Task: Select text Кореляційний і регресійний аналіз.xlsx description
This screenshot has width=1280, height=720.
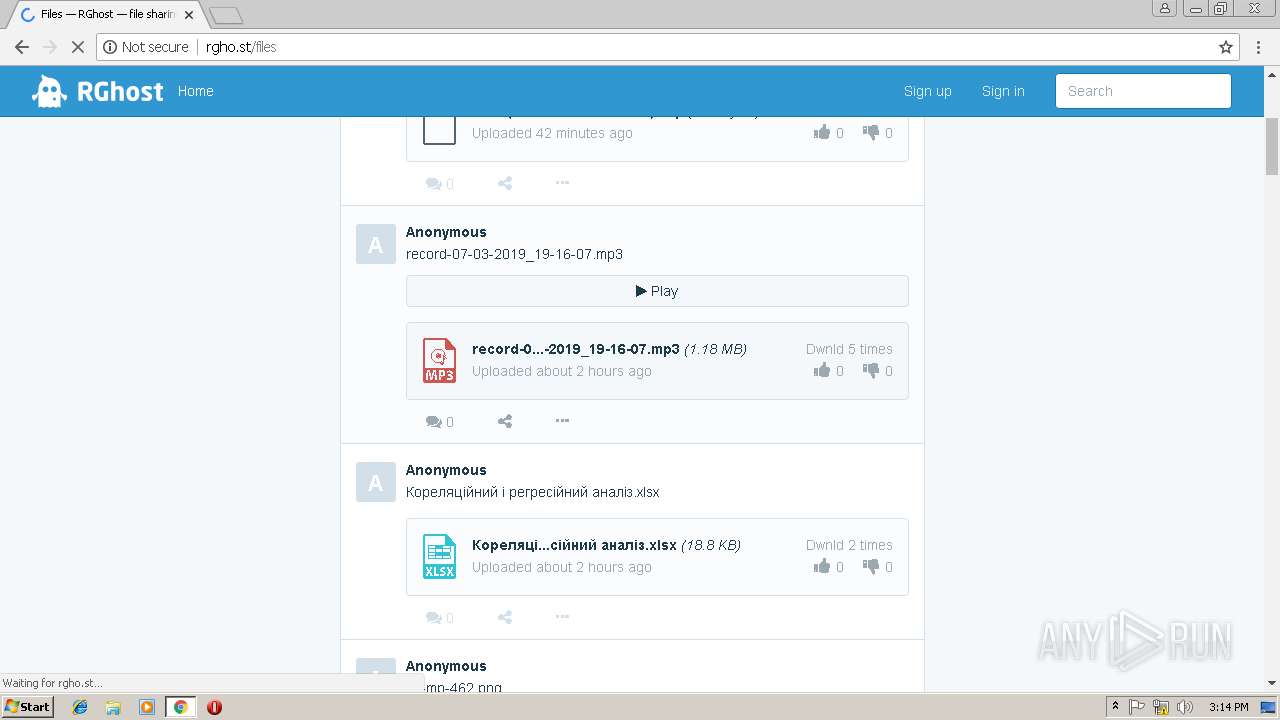Action: pos(533,492)
